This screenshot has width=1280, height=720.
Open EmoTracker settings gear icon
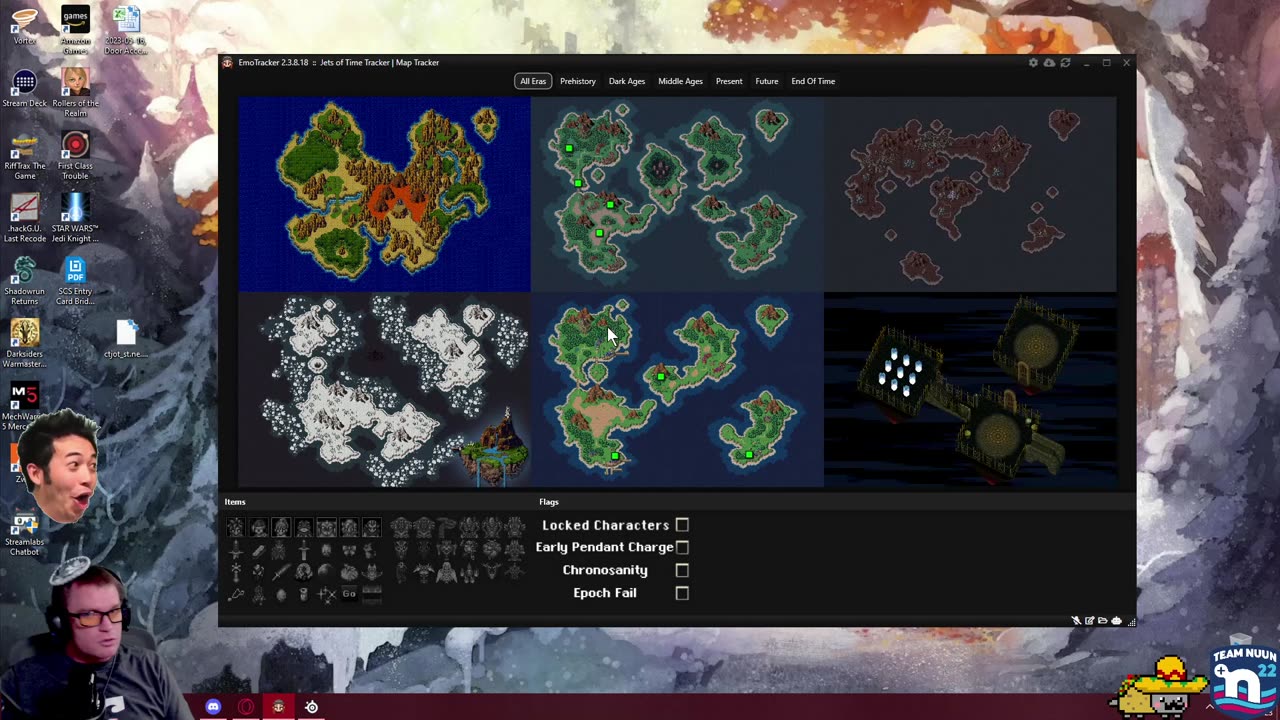[1033, 63]
